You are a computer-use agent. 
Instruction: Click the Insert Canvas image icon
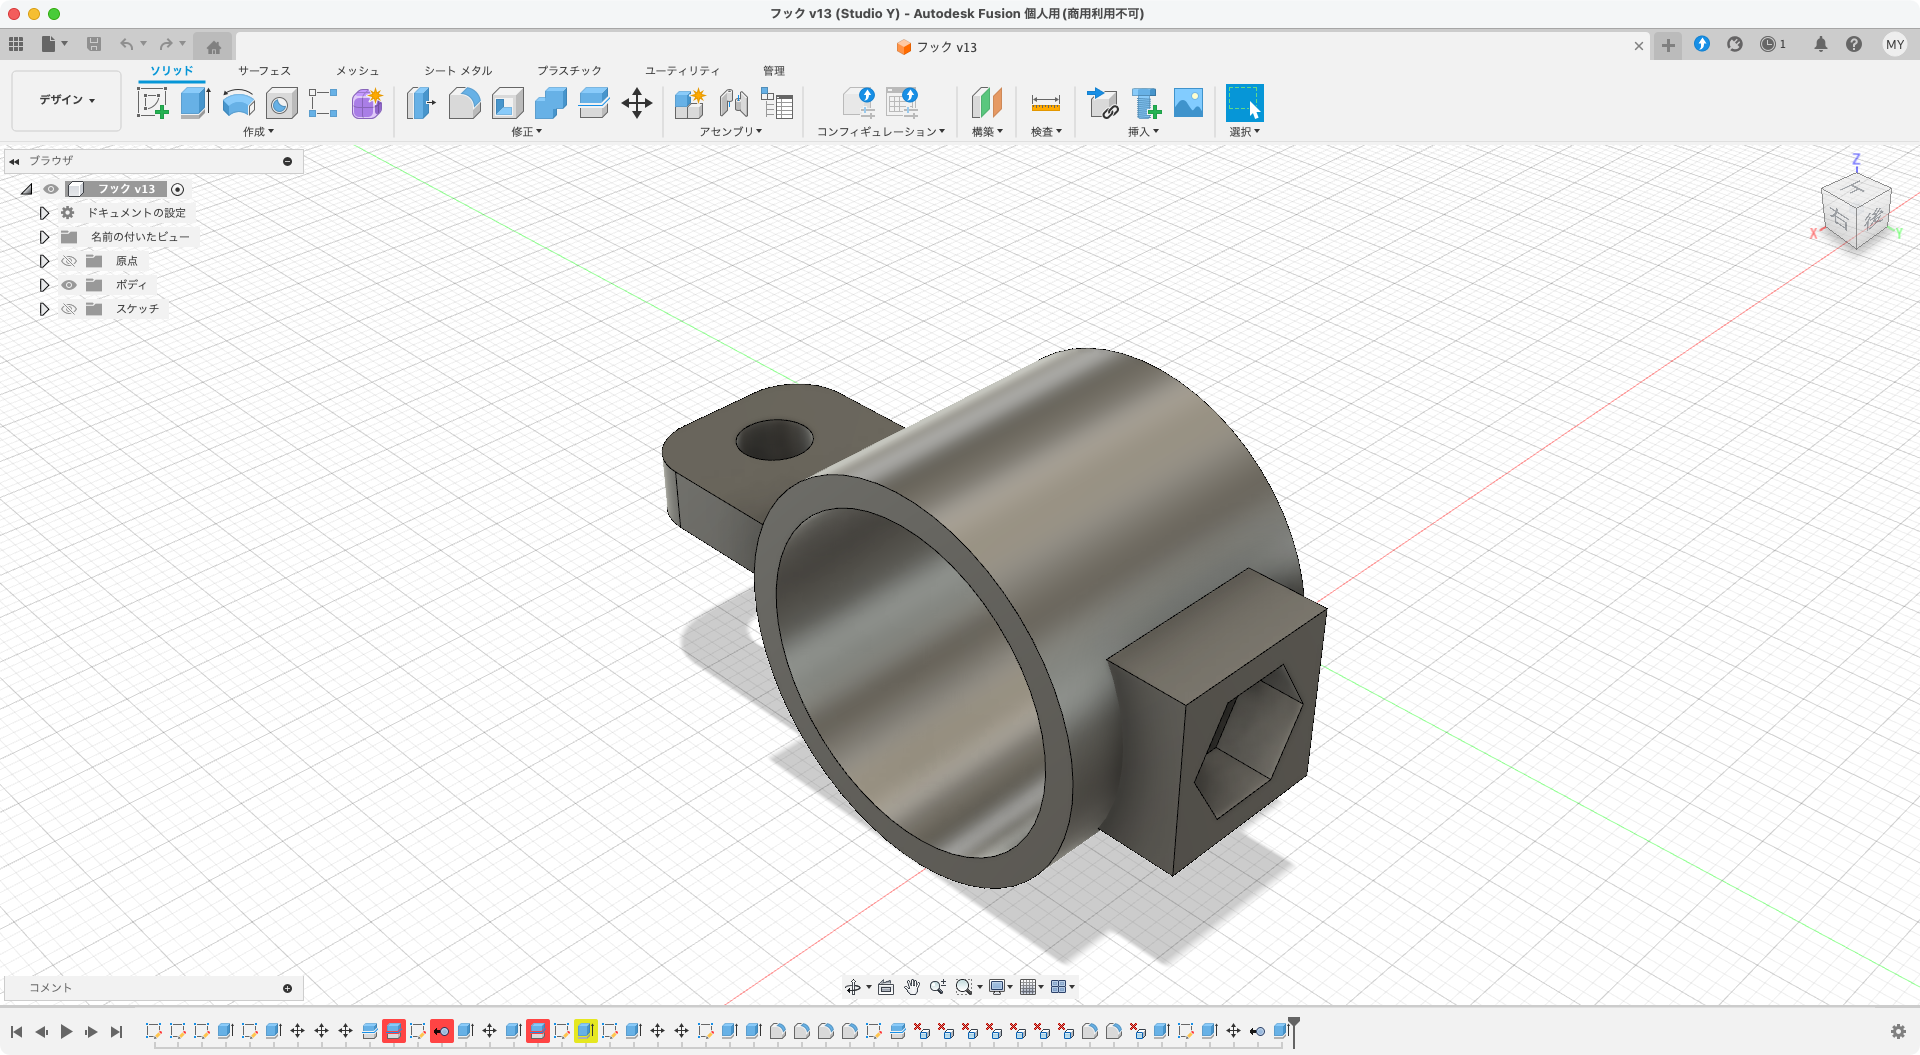tap(1188, 103)
